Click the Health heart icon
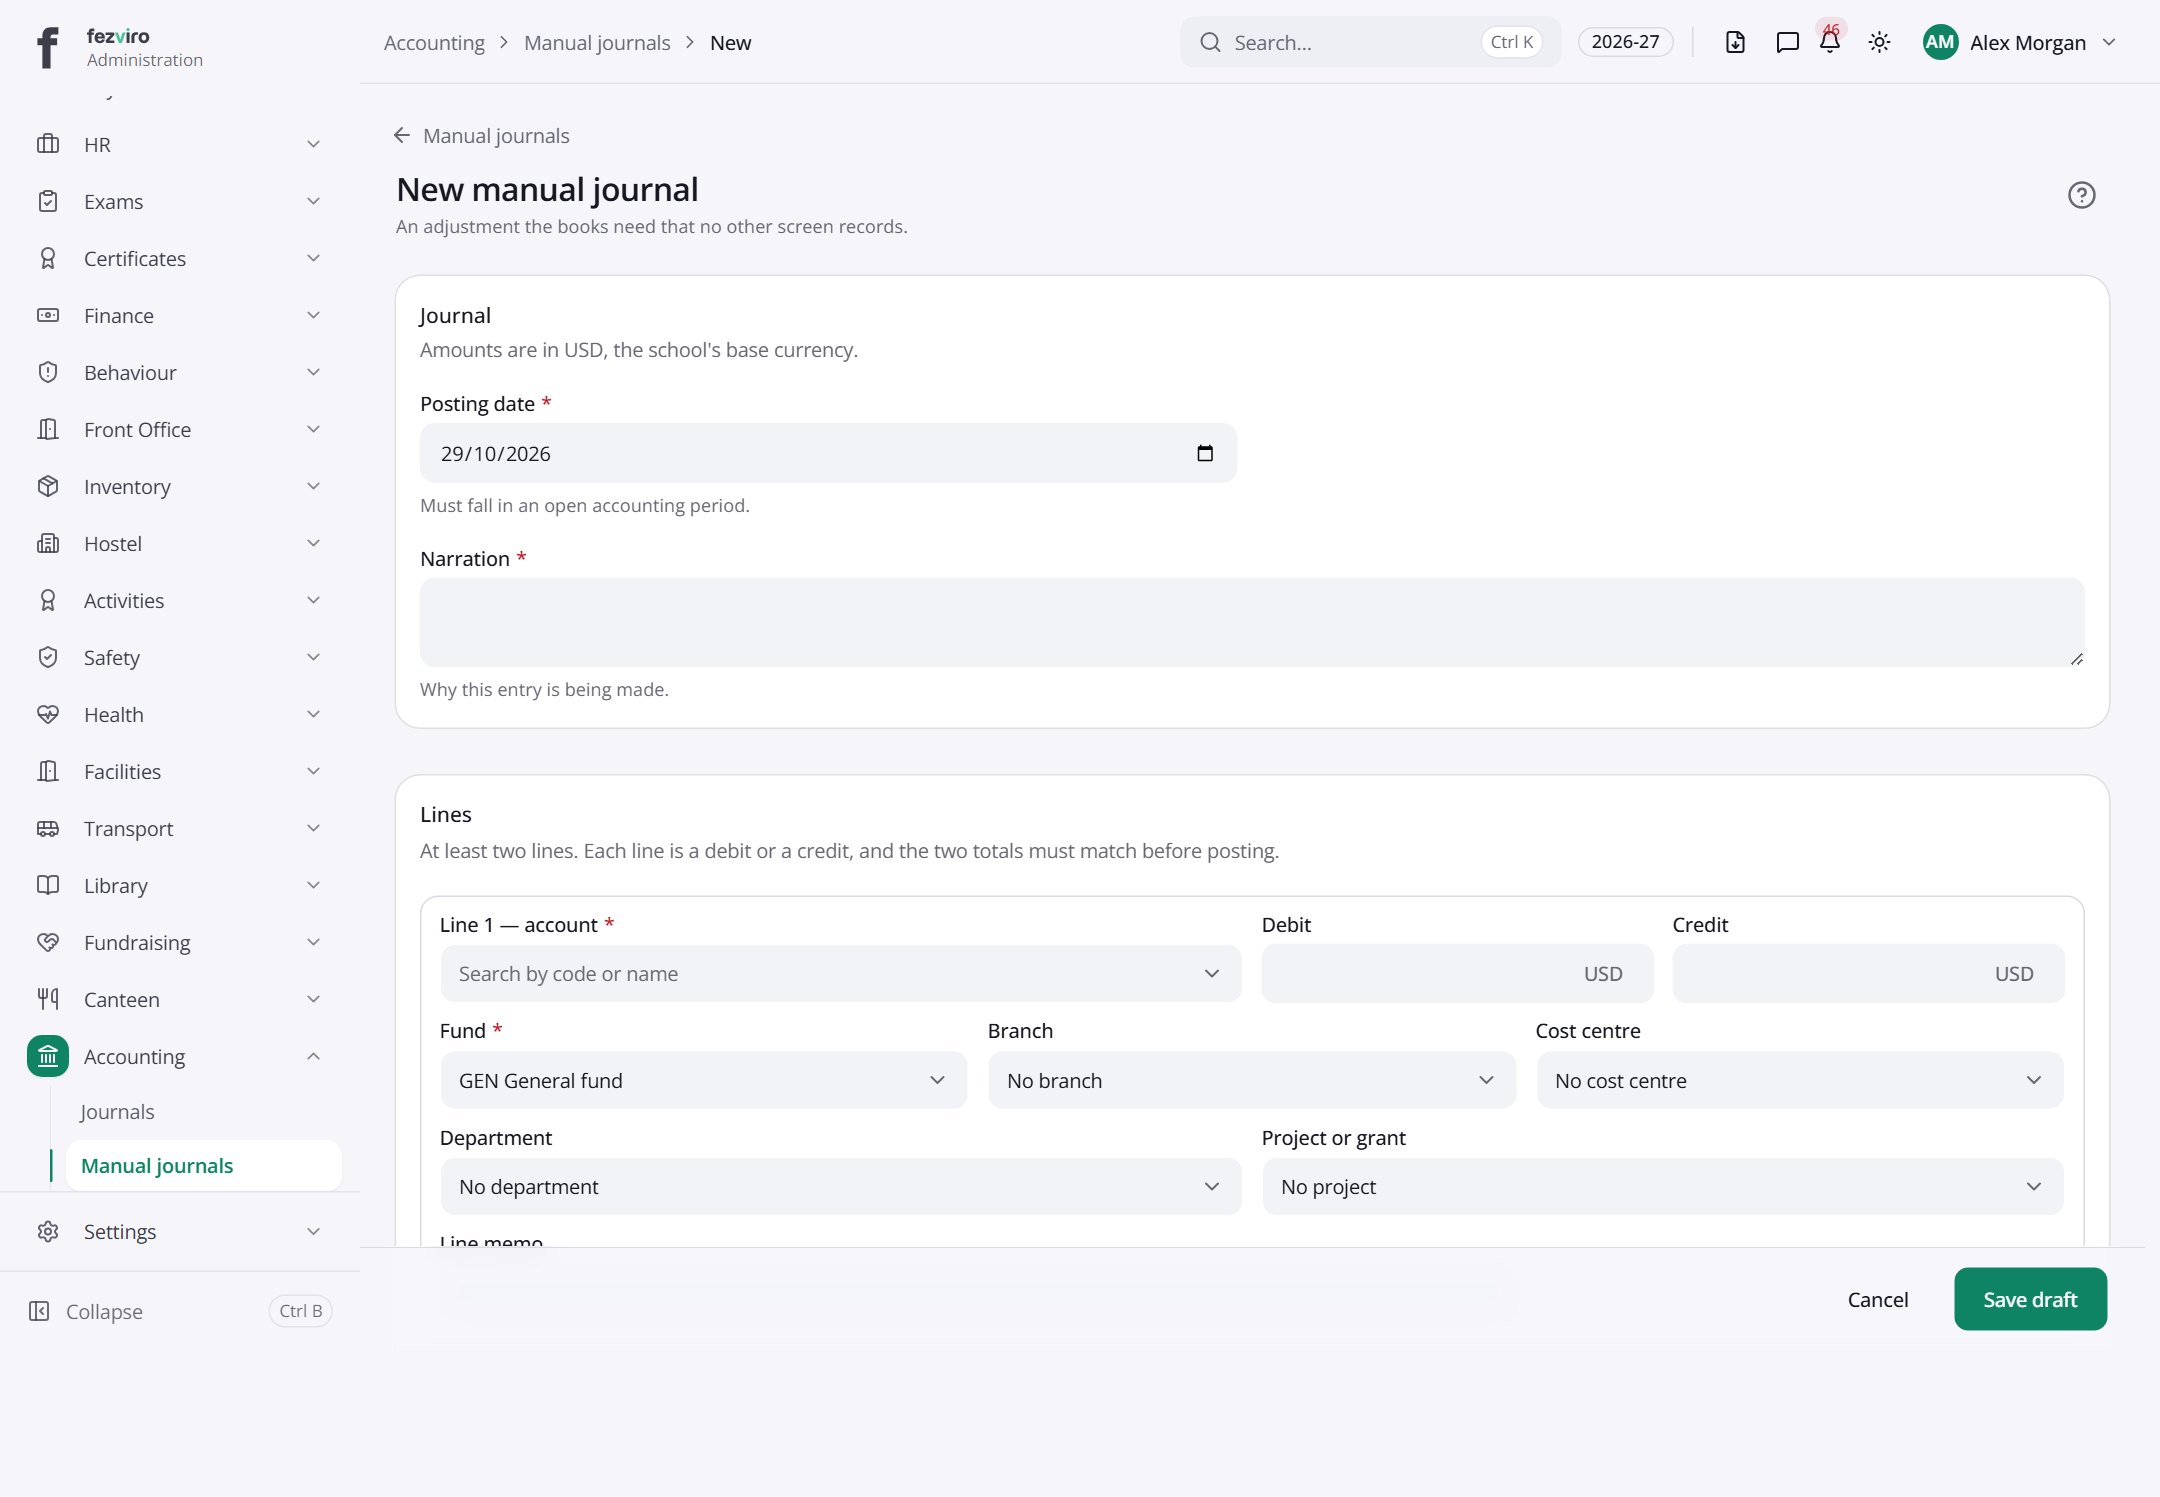 point(48,714)
